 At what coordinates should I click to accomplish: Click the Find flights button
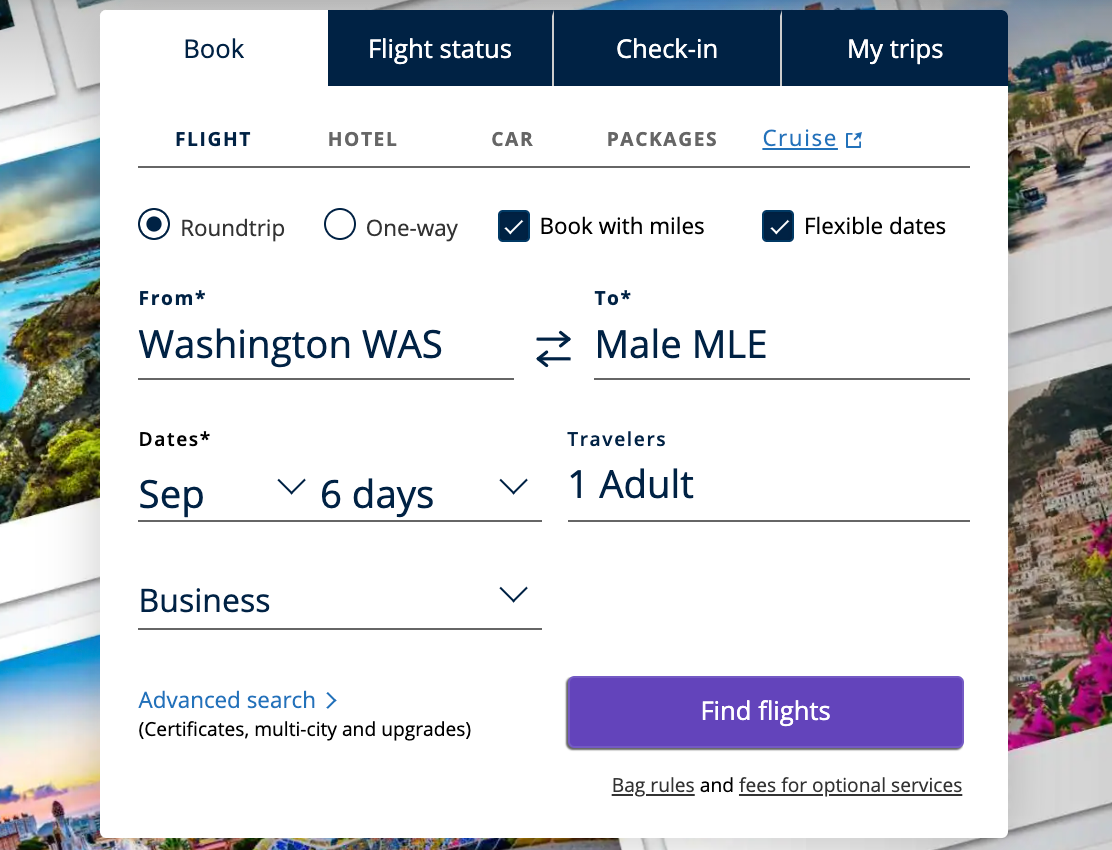[764, 711]
